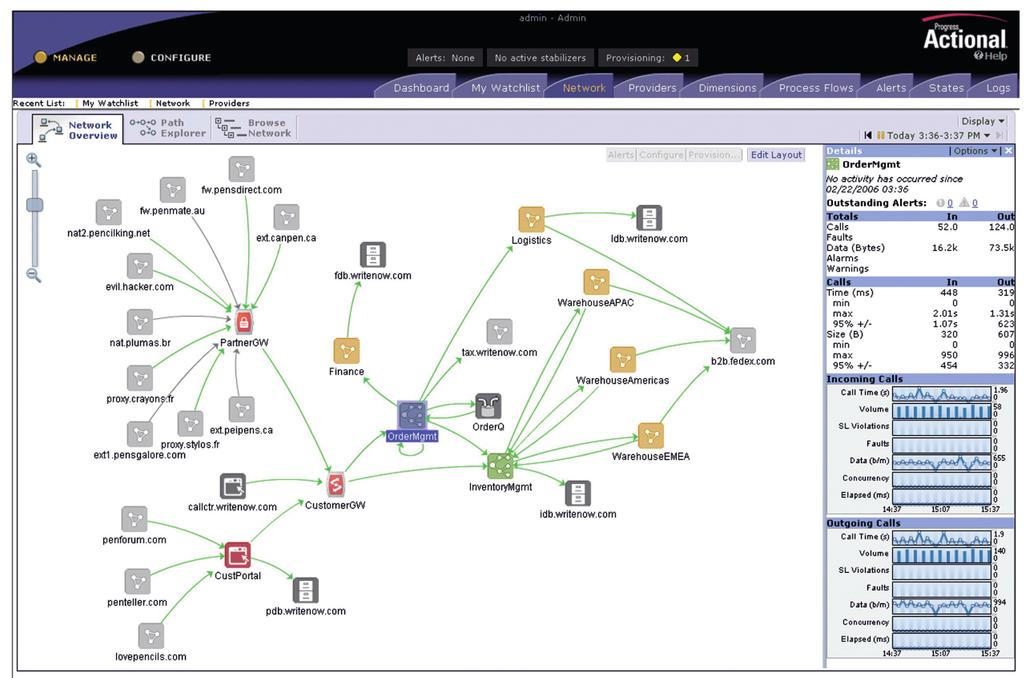This screenshot has height=678, width=1024.
Task: Open the Browse Network view
Action: [x=253, y=127]
